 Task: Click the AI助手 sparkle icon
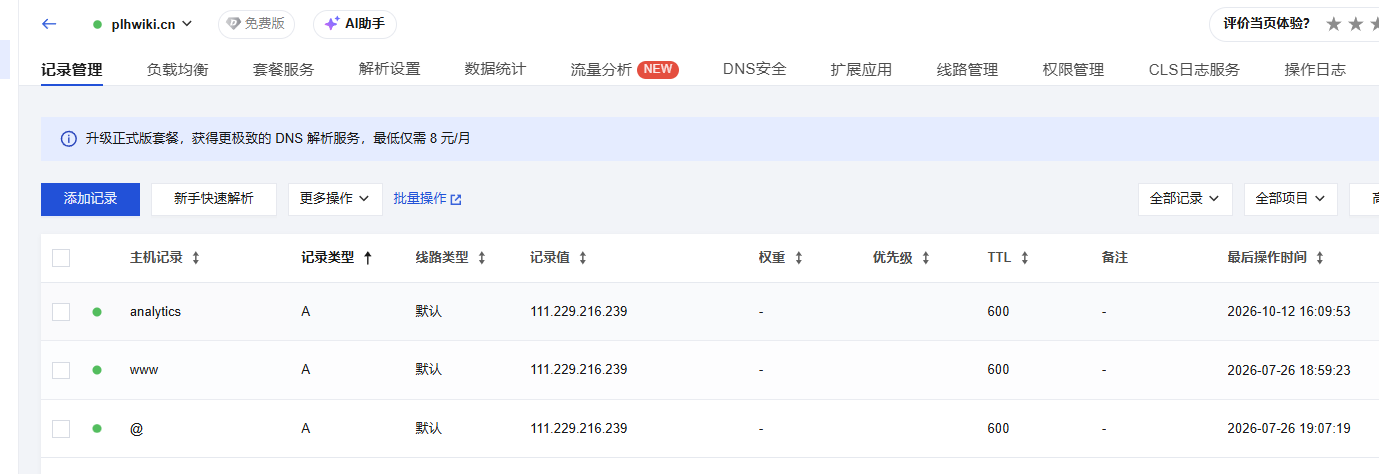(x=332, y=23)
